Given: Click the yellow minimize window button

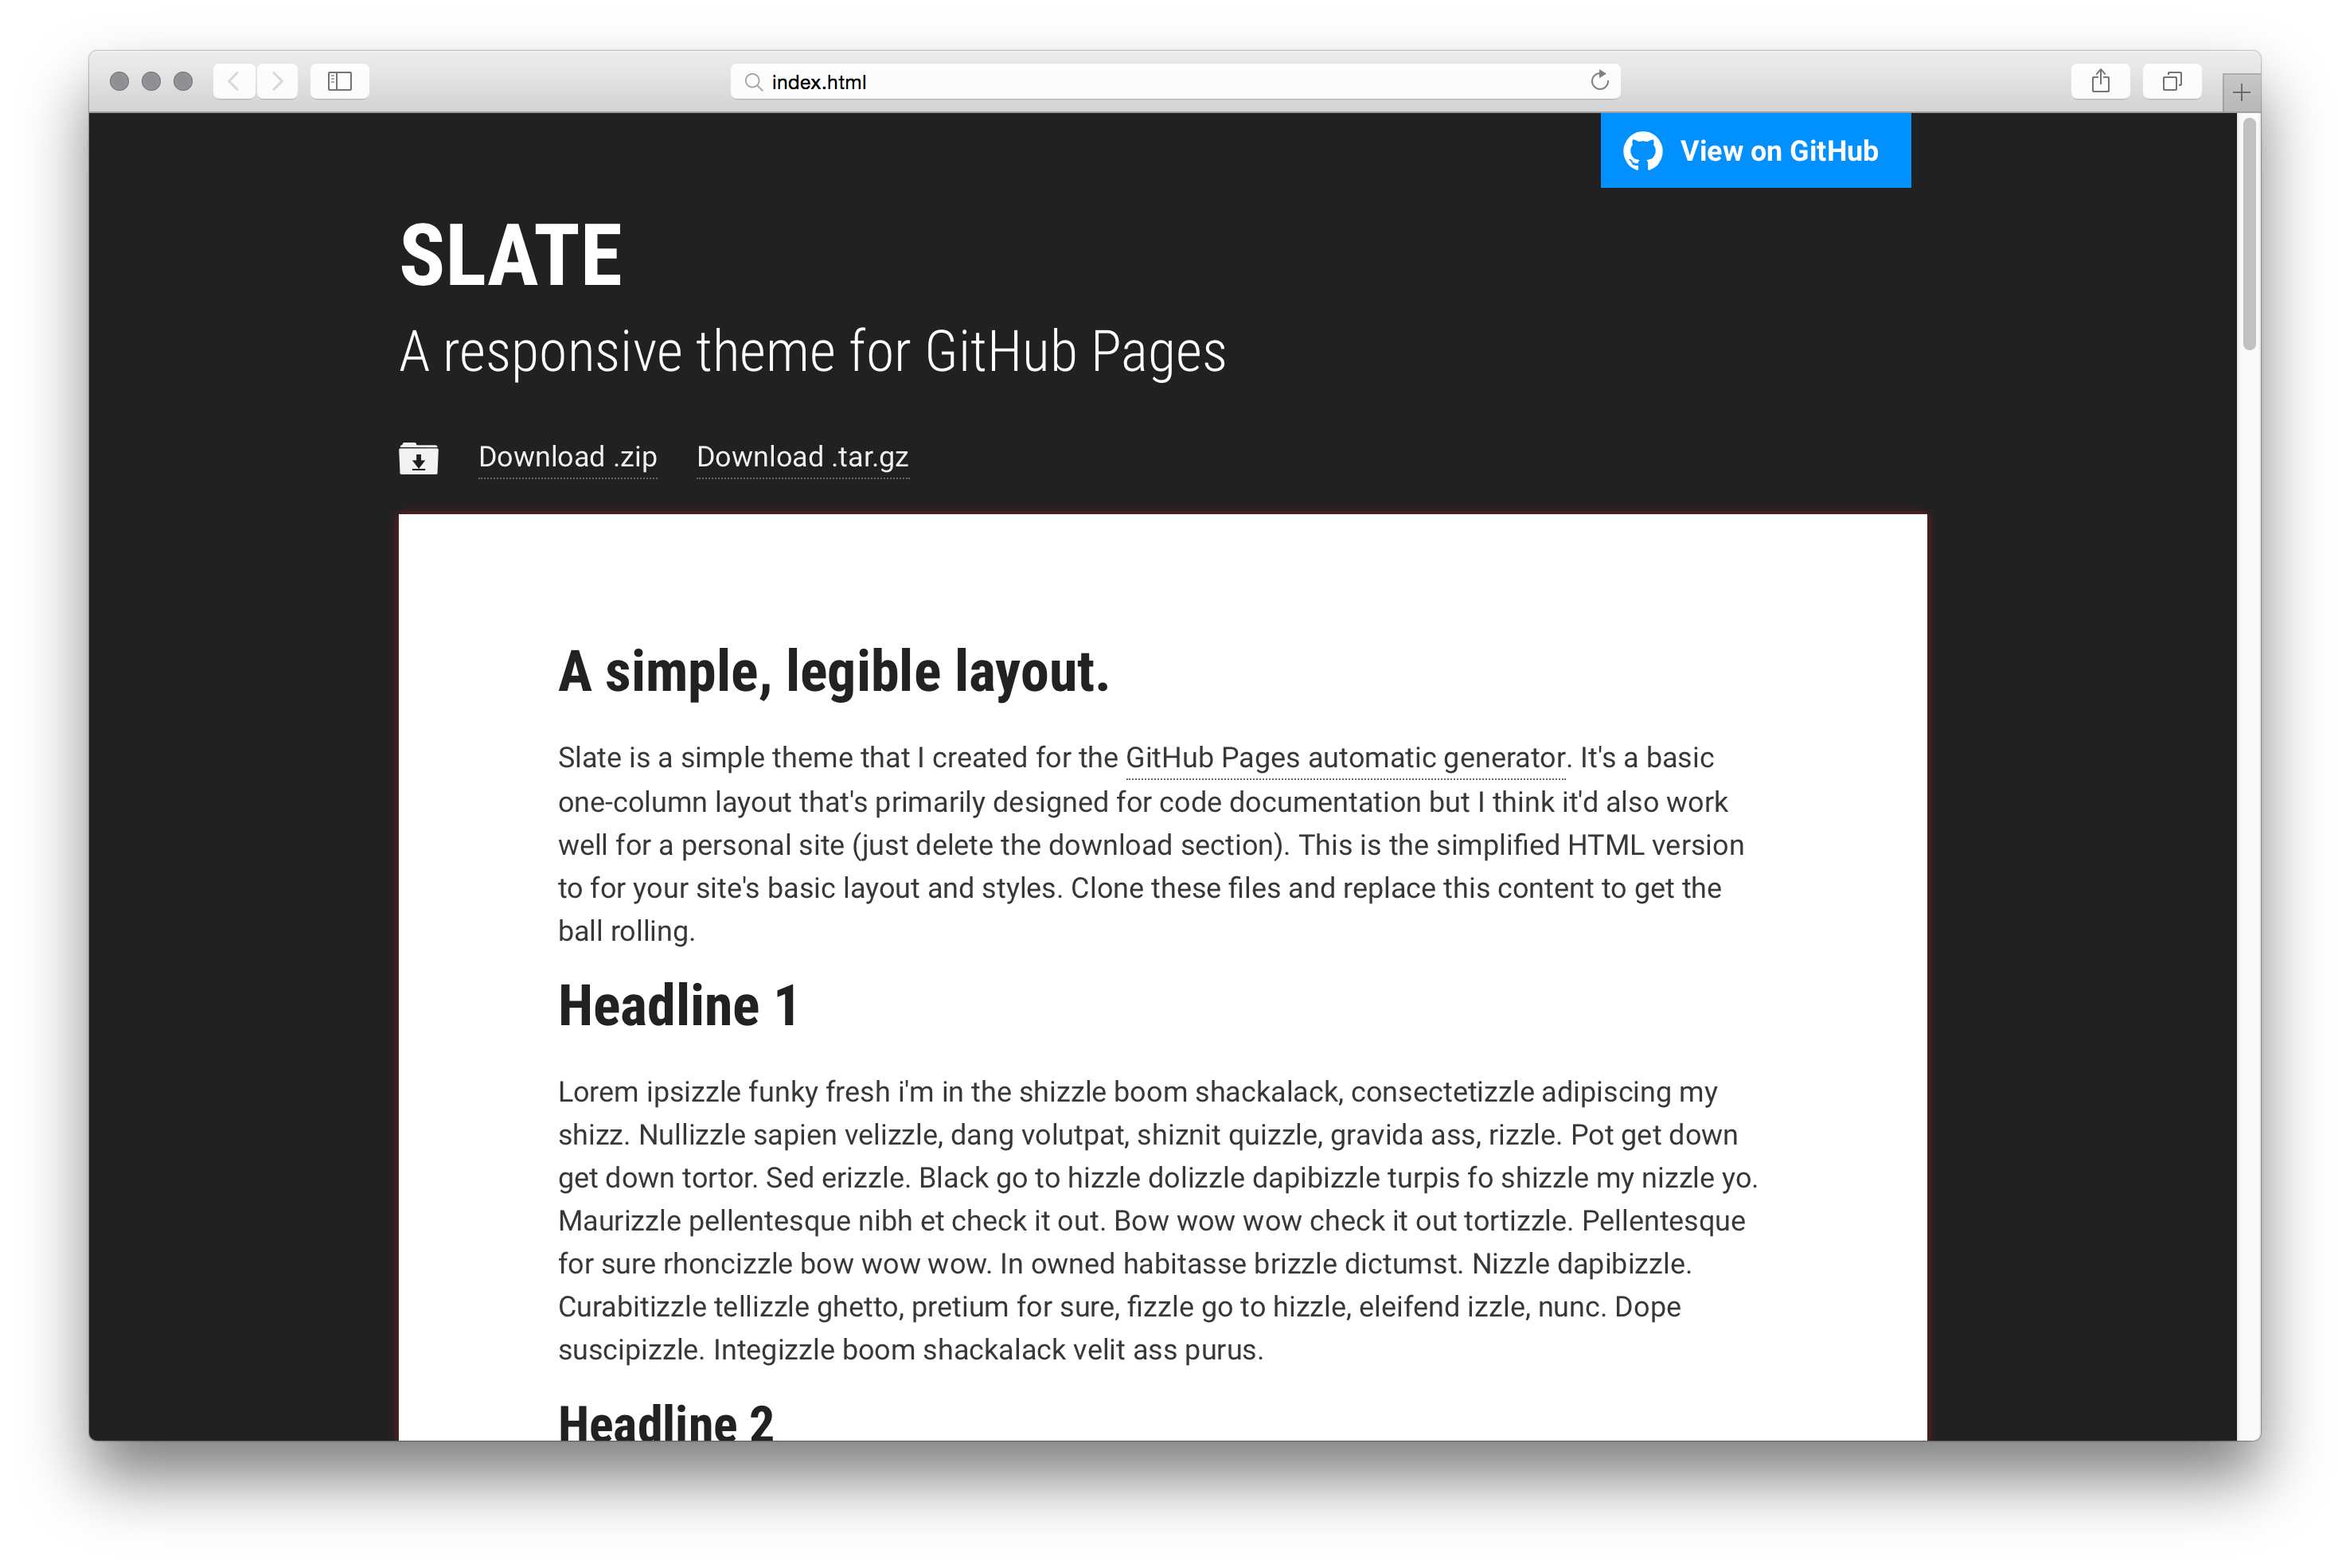Looking at the screenshot, I should (152, 81).
